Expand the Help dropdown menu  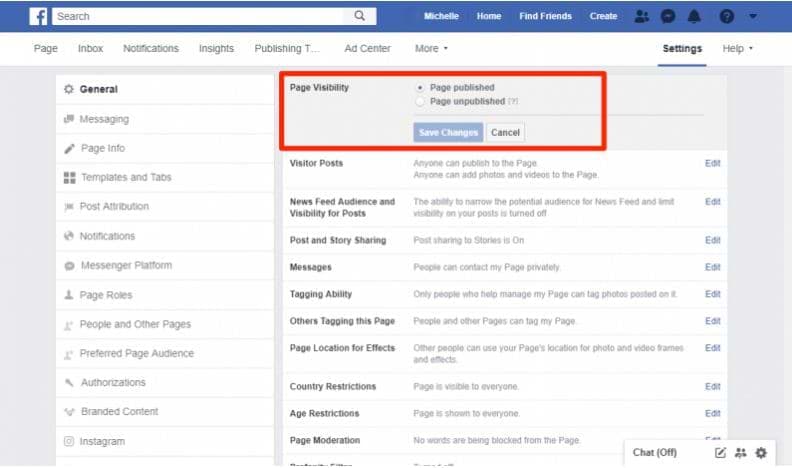pyautogui.click(x=737, y=48)
